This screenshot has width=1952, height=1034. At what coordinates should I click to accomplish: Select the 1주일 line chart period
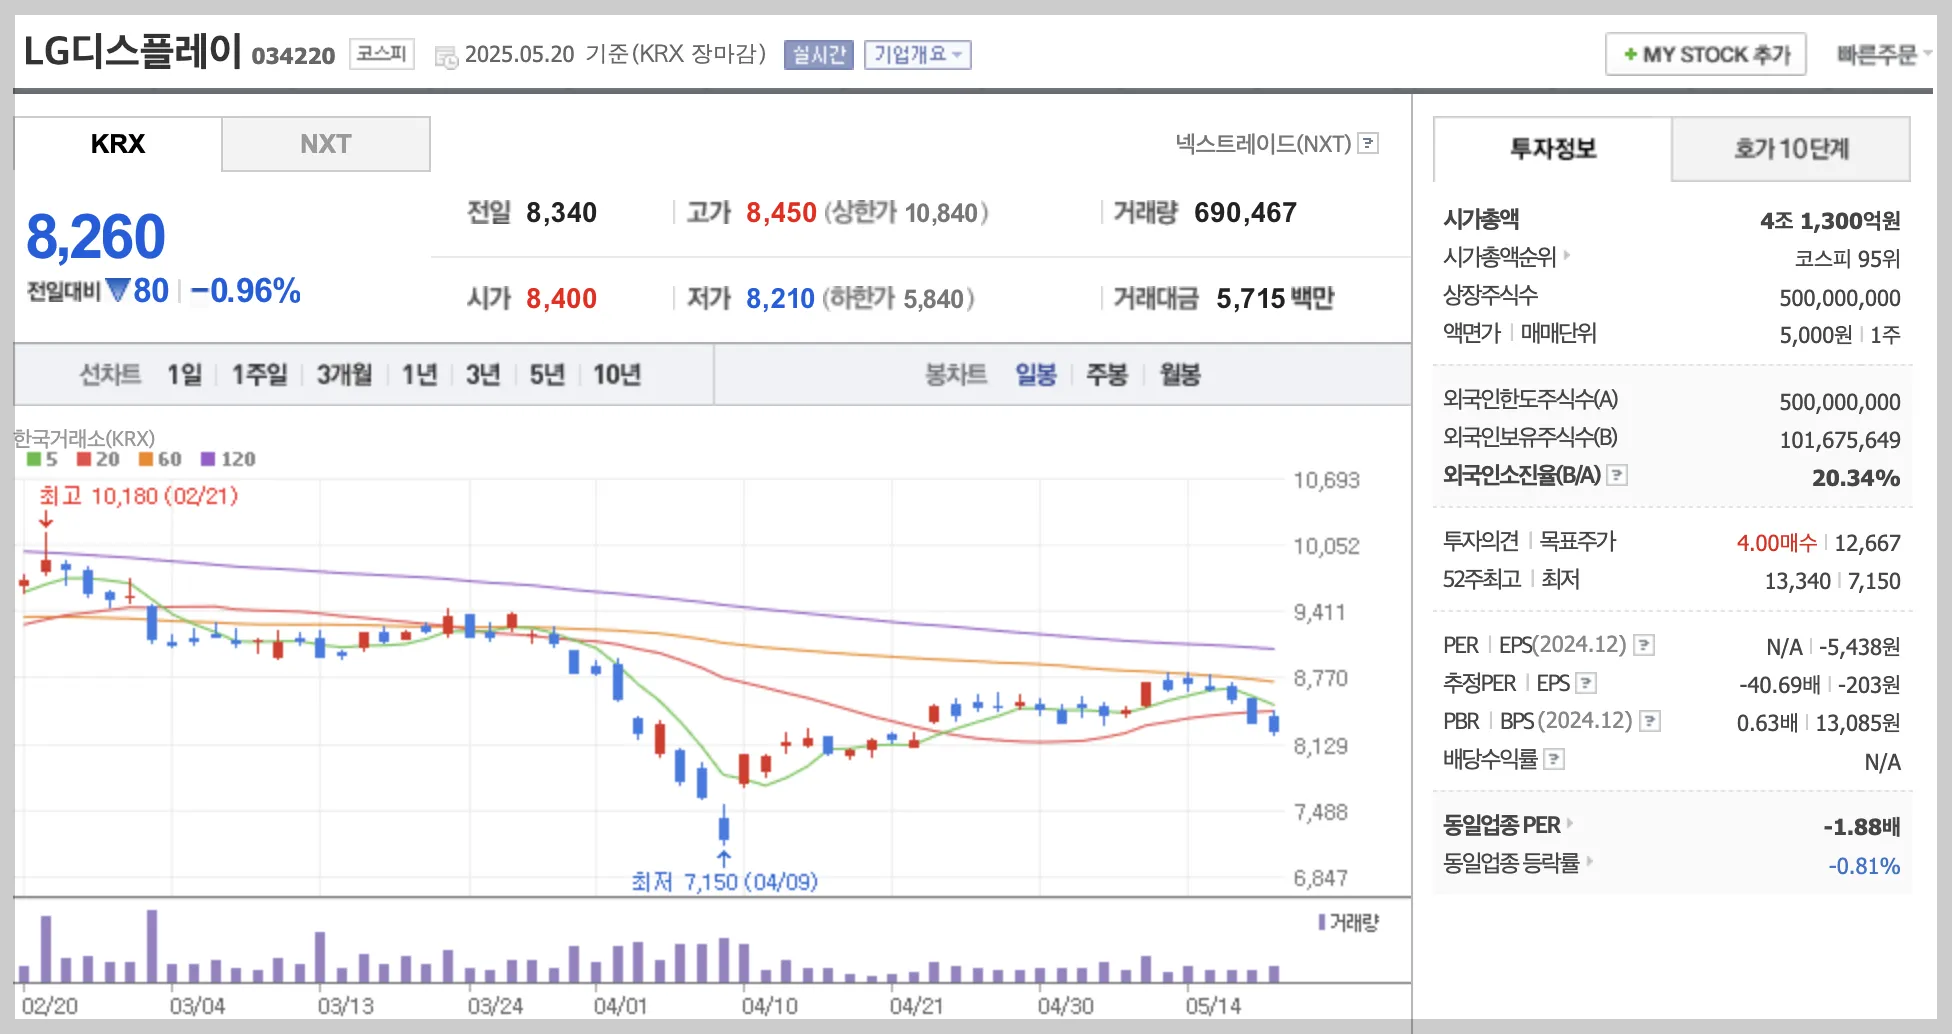(x=259, y=375)
